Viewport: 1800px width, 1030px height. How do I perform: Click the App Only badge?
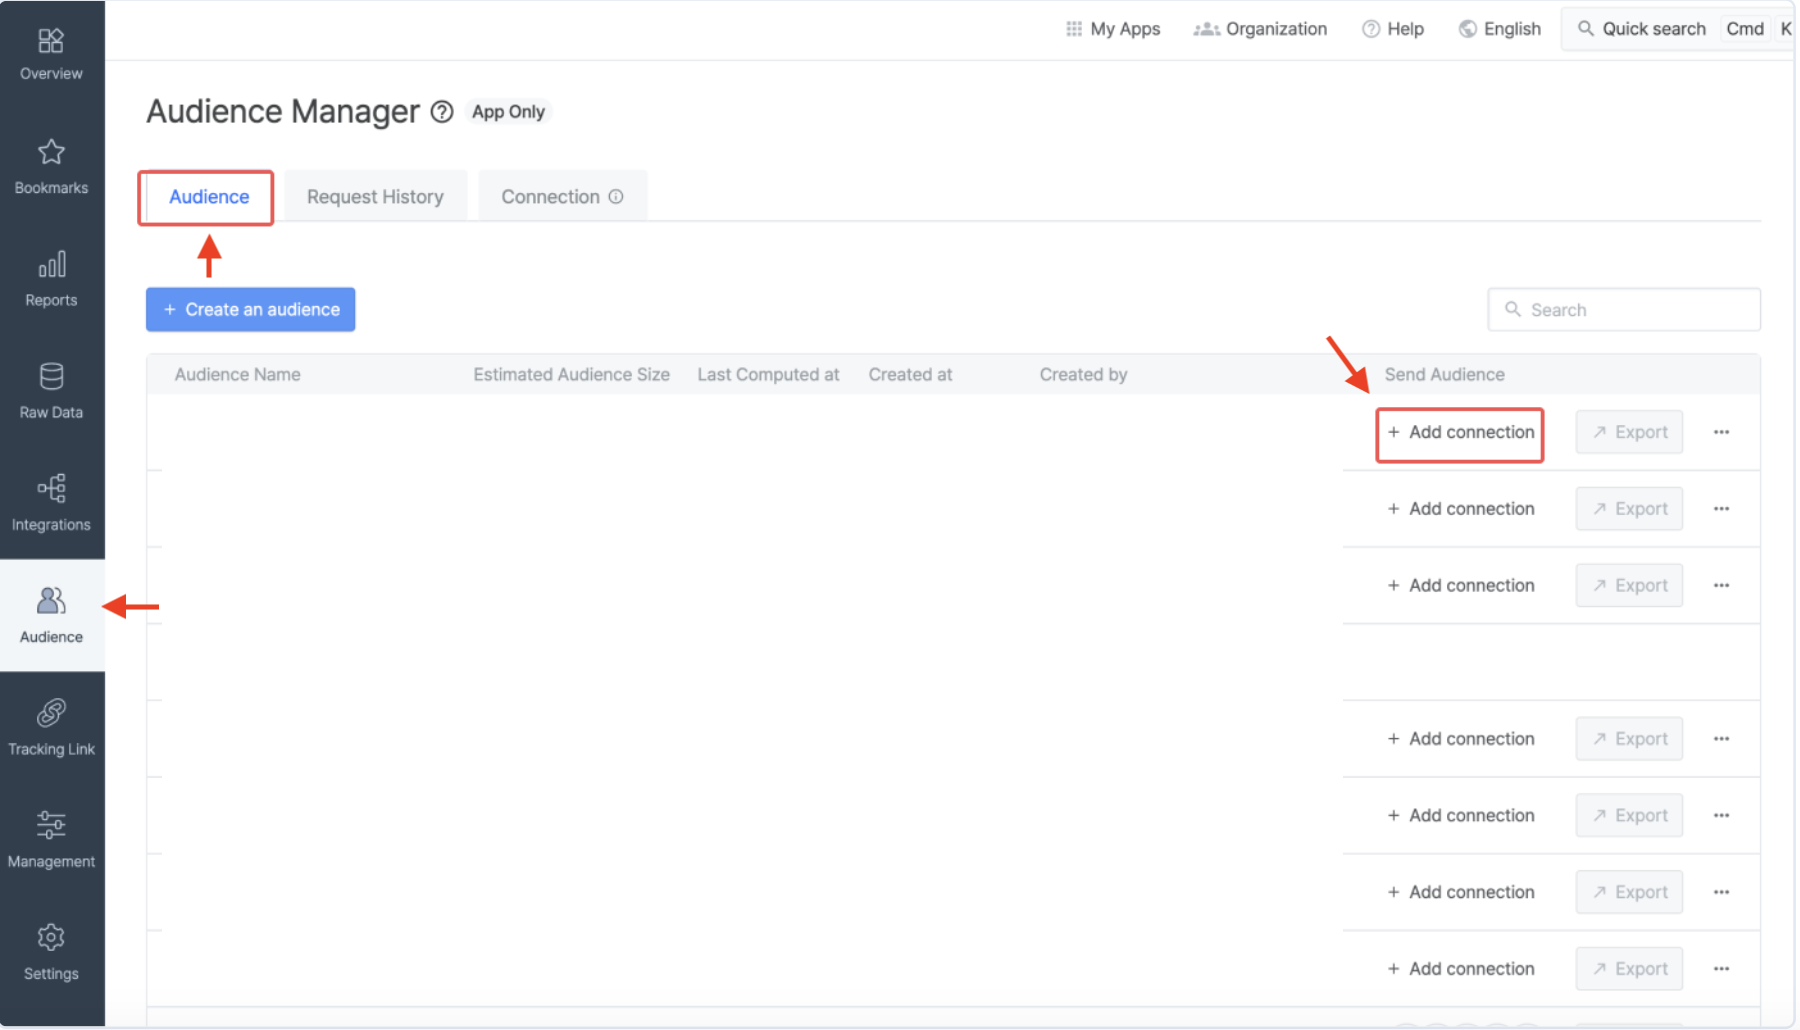pyautogui.click(x=508, y=112)
